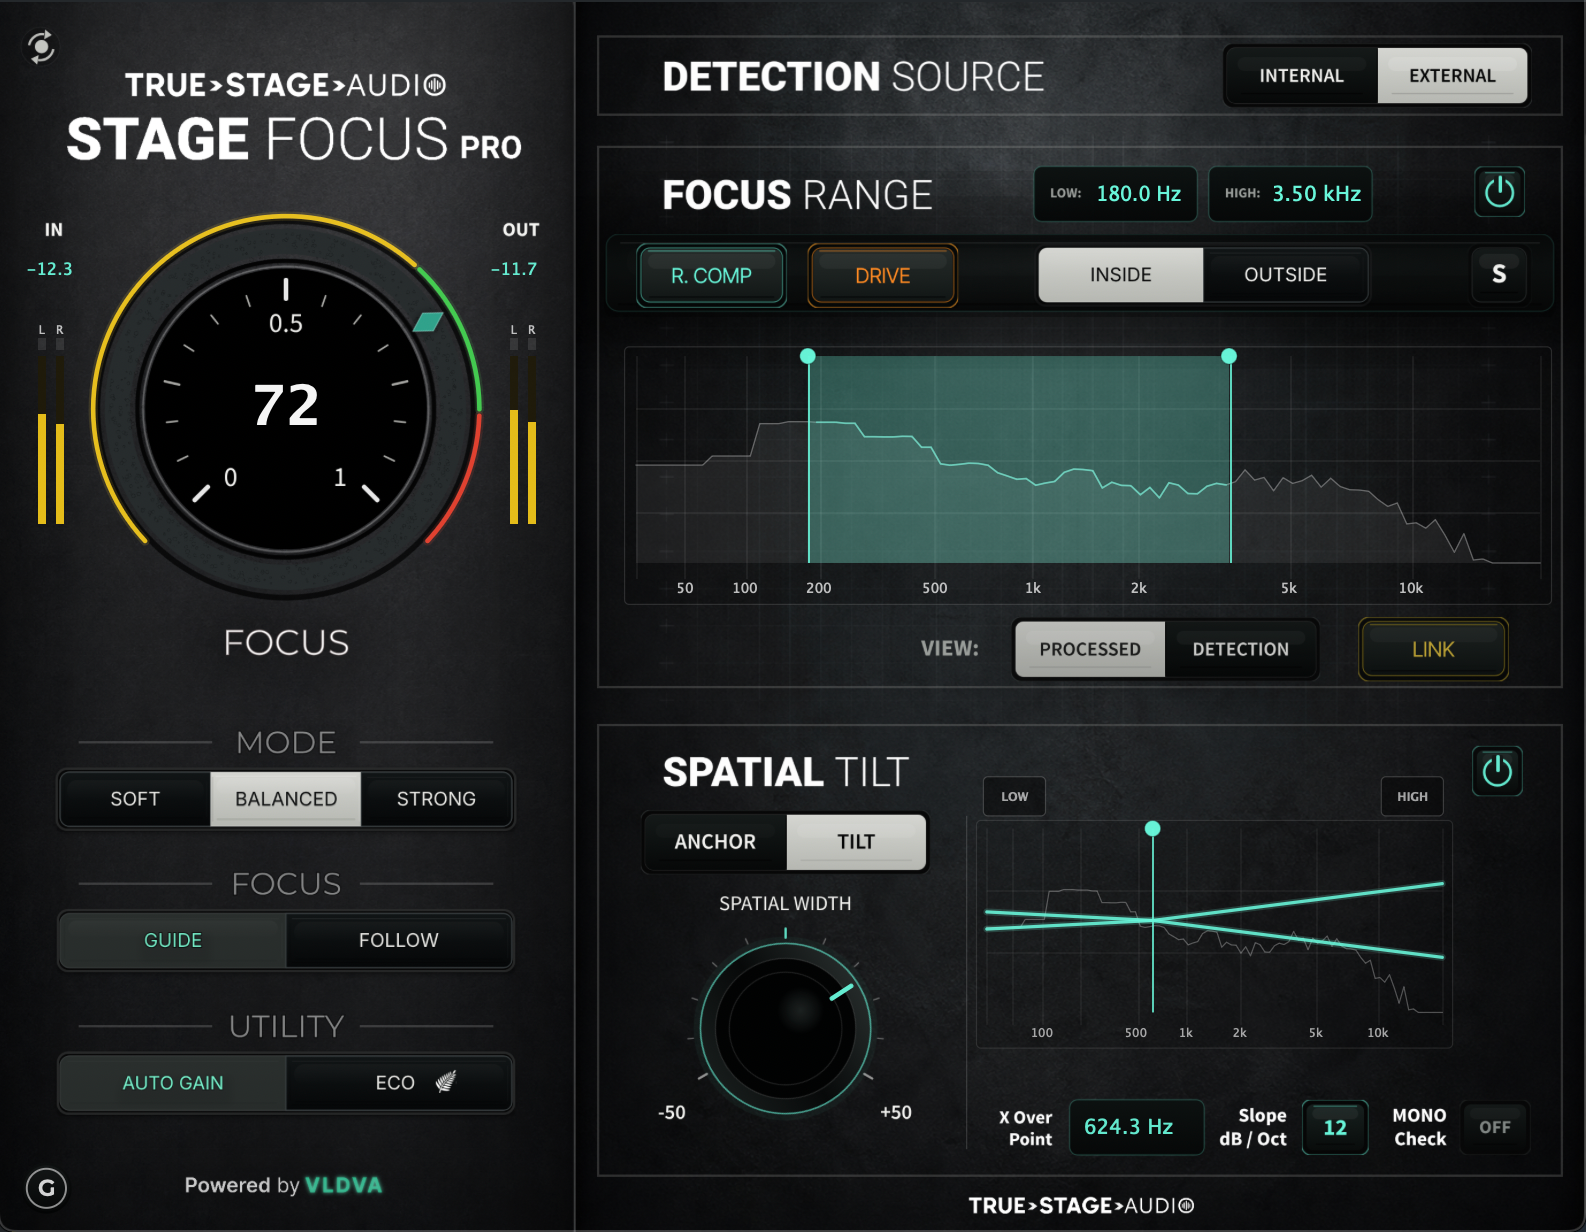Click the HIGH frequency field 3.50 kHz
The width and height of the screenshot is (1586, 1232).
(1290, 194)
